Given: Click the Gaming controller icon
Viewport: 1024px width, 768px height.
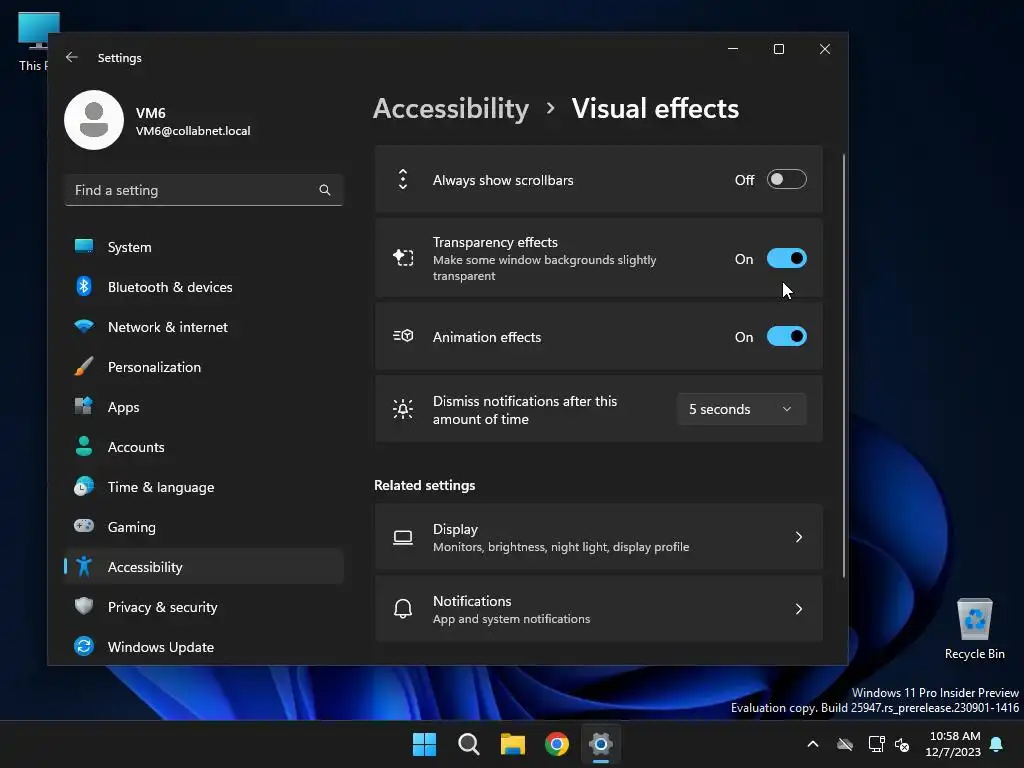Looking at the screenshot, I should tap(84, 526).
